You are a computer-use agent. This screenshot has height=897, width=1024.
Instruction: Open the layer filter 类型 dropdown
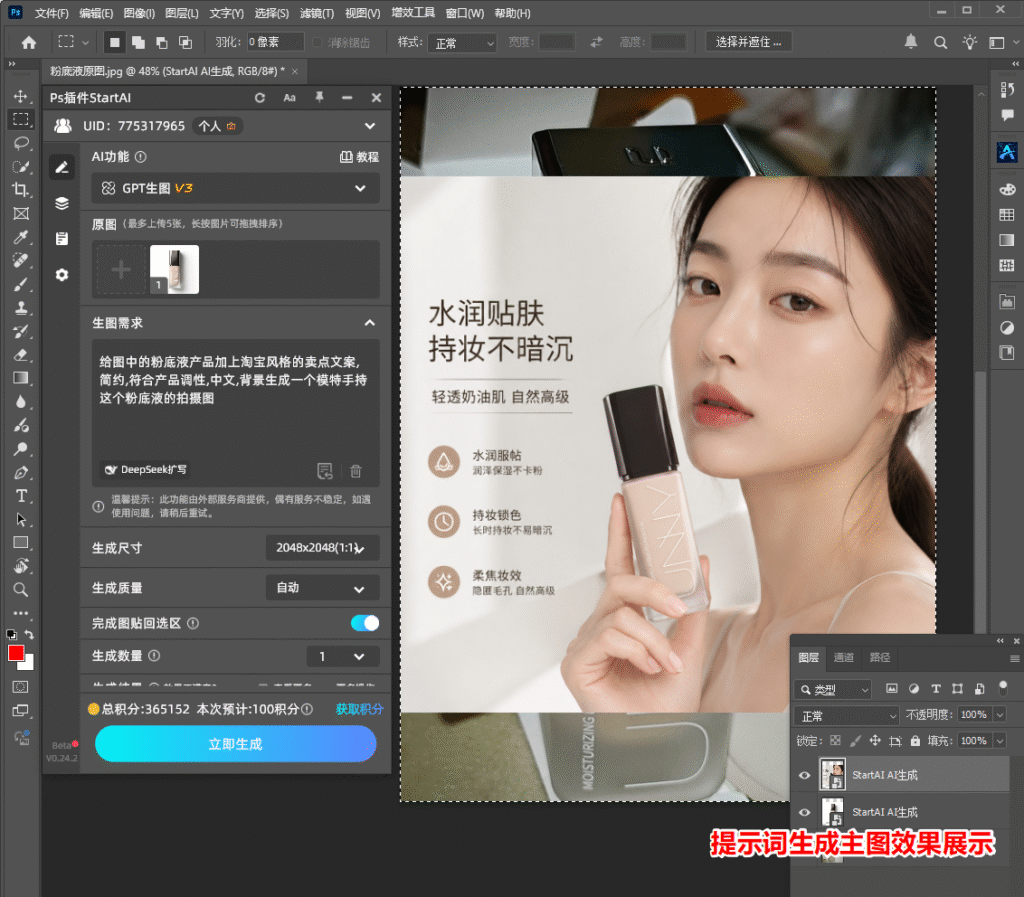833,689
